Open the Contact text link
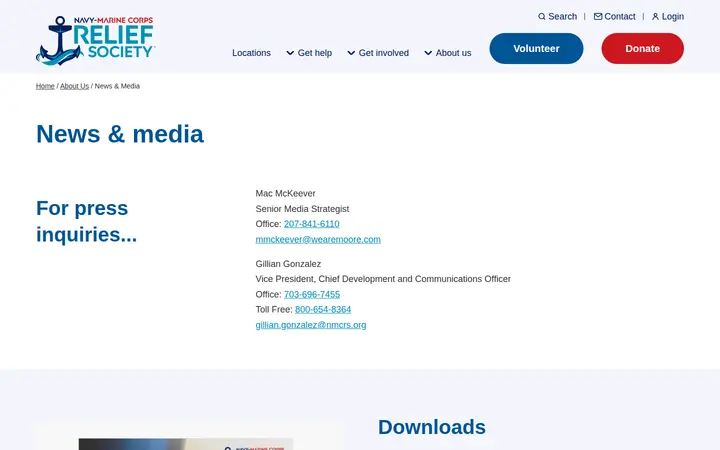Viewport: 720px width, 450px height. [x=620, y=17]
